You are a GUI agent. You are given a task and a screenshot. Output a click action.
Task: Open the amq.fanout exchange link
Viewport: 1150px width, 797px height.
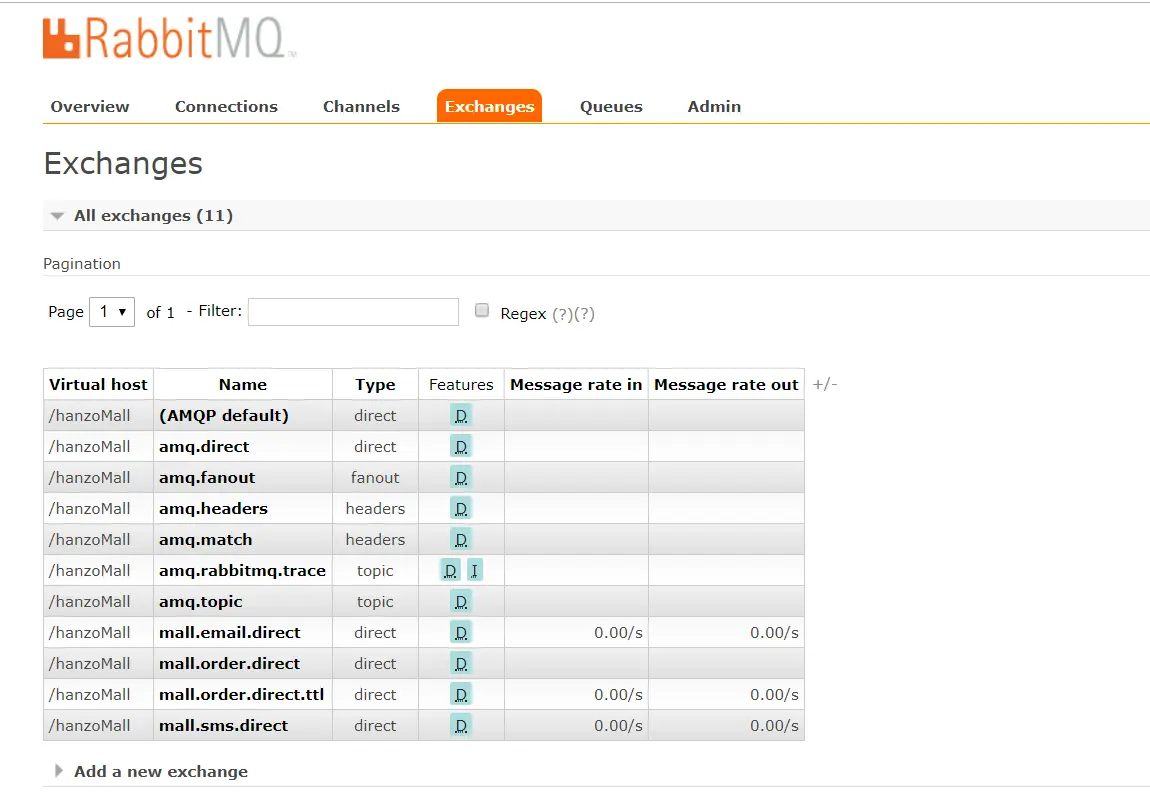click(207, 478)
